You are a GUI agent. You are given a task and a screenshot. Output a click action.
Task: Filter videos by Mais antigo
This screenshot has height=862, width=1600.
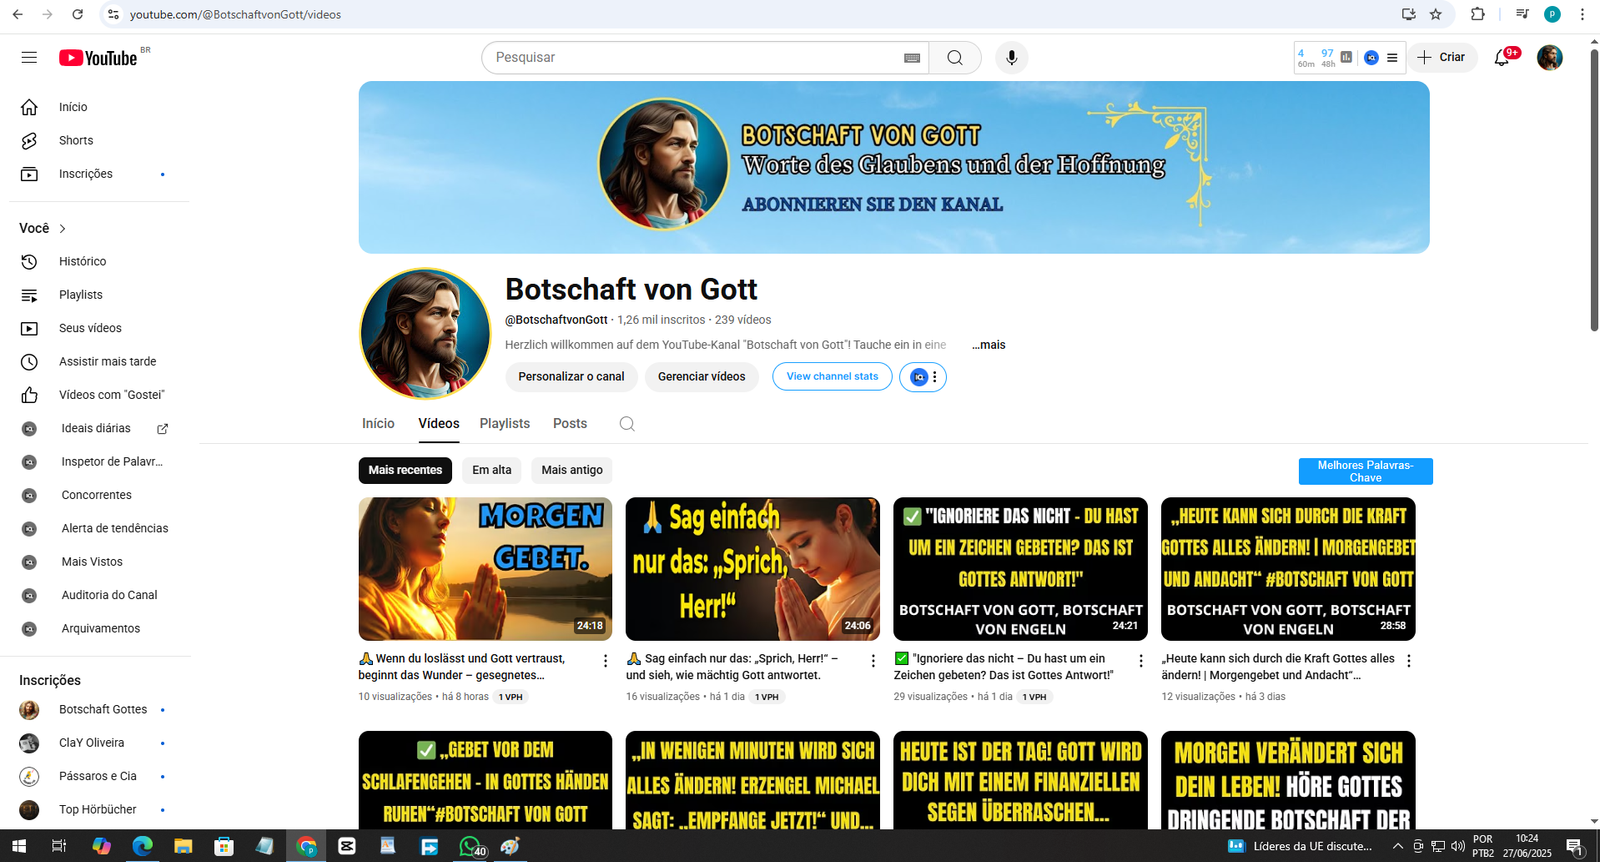click(x=572, y=470)
